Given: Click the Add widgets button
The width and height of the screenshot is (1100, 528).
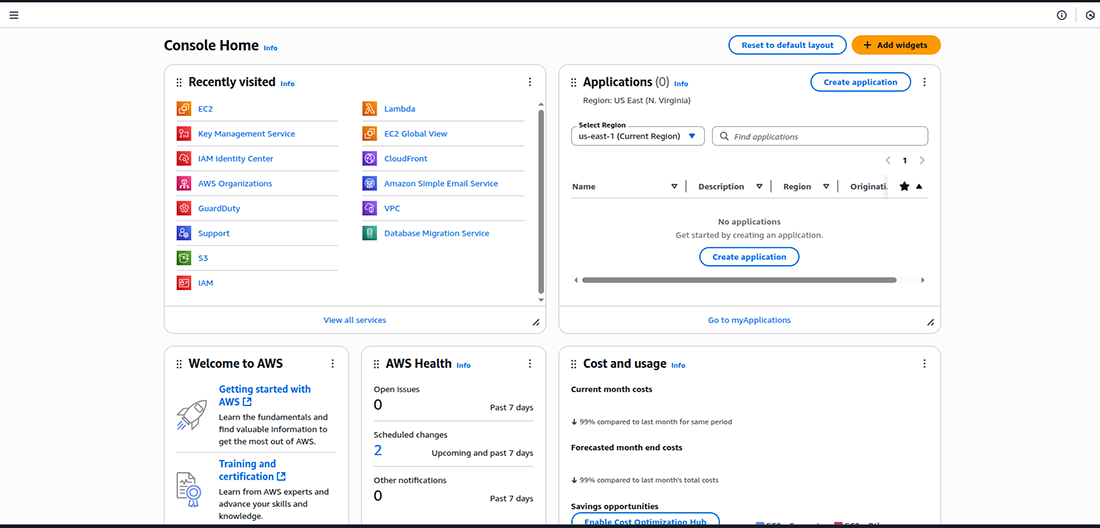Looking at the screenshot, I should [x=896, y=45].
